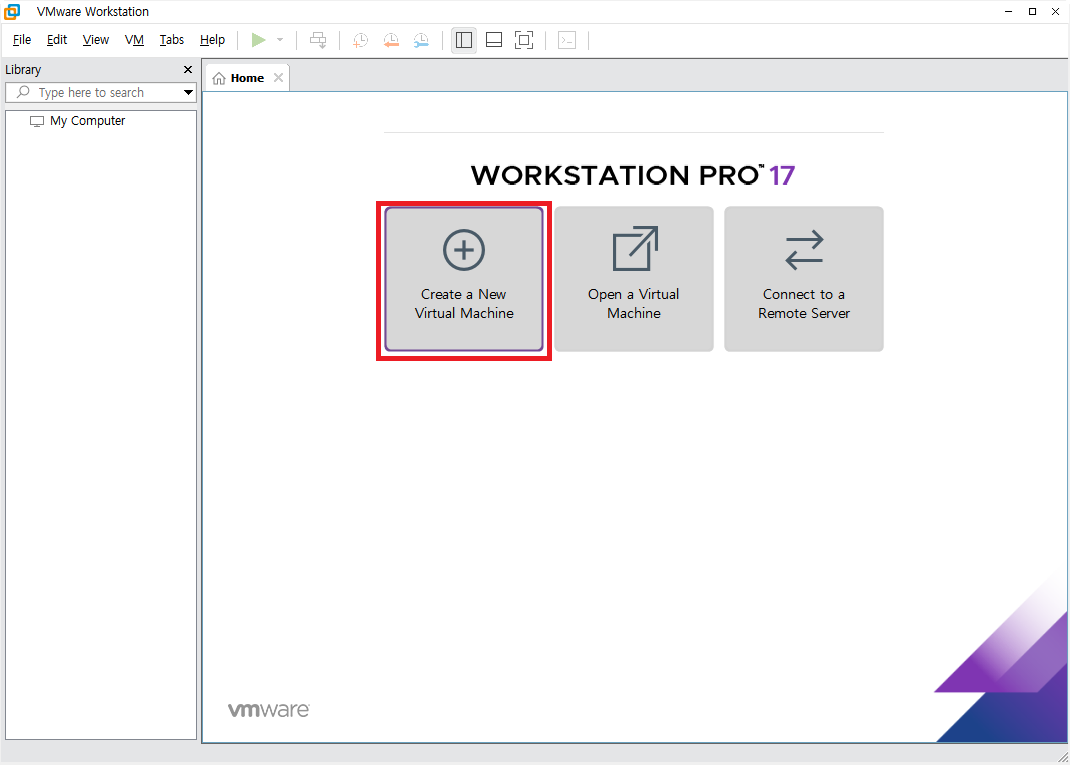This screenshot has height=765, width=1070.
Task: Click the Revert to Snapshot icon
Action: point(391,40)
